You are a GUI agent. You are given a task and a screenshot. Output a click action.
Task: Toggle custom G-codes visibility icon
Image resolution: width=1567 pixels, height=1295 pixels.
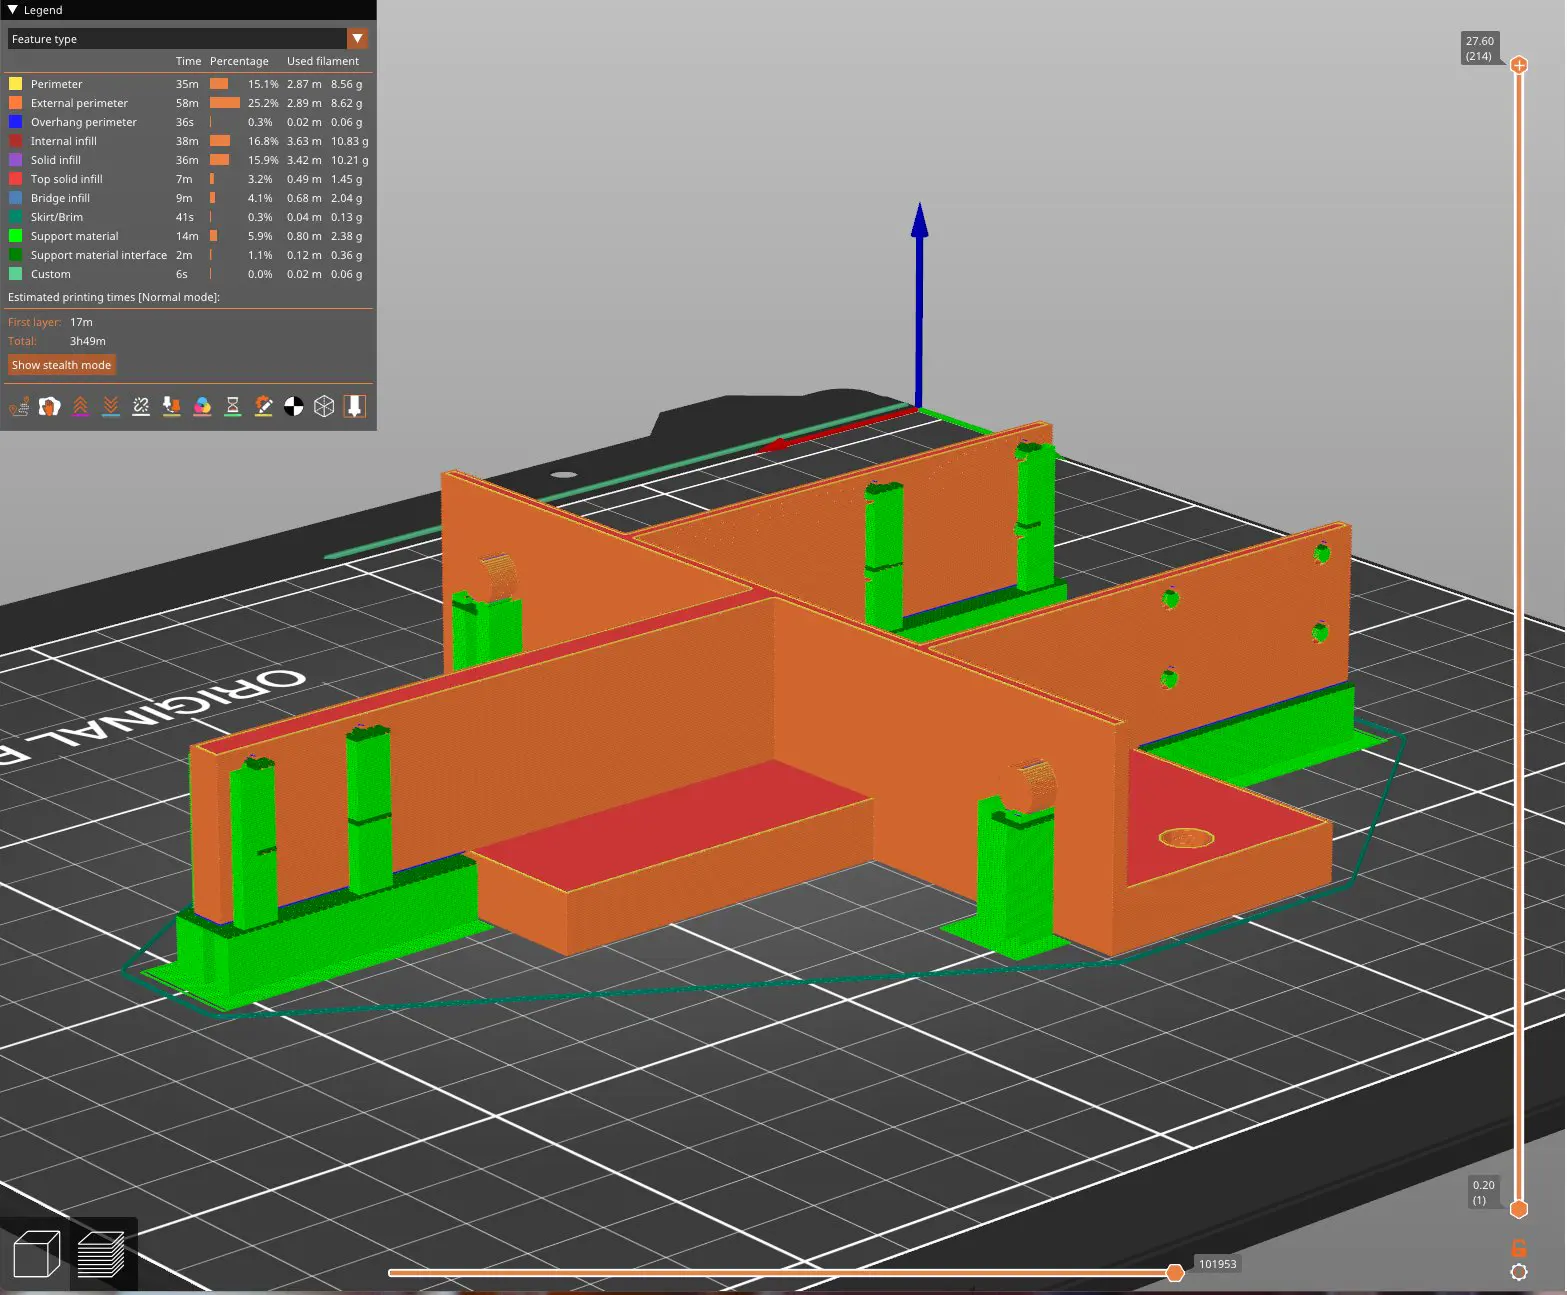click(x=263, y=406)
